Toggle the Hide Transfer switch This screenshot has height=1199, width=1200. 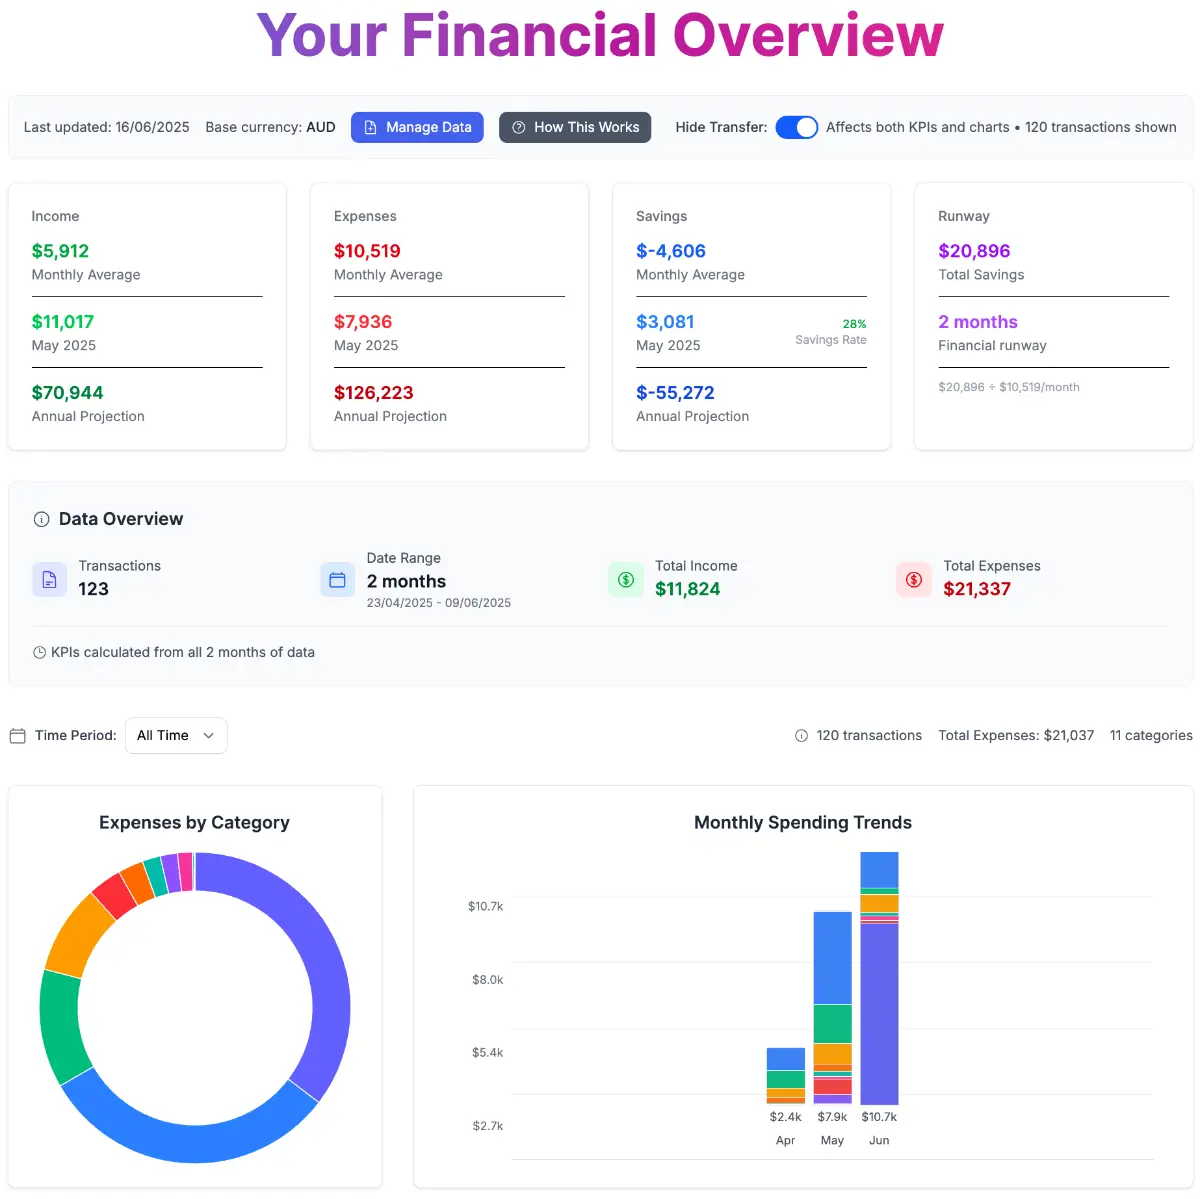pyautogui.click(x=796, y=127)
